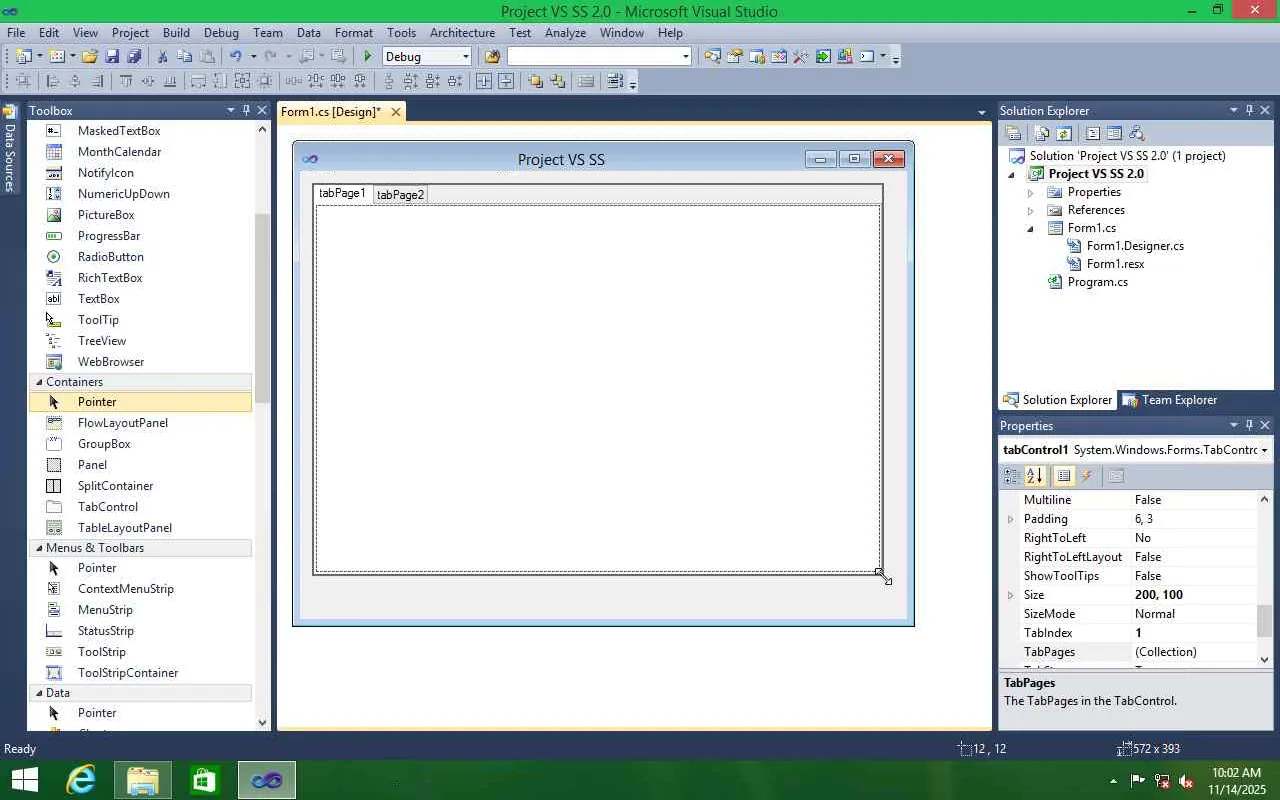Screen dimensions: 1280x800
Task: Click the Windows Start button
Action: (24, 780)
